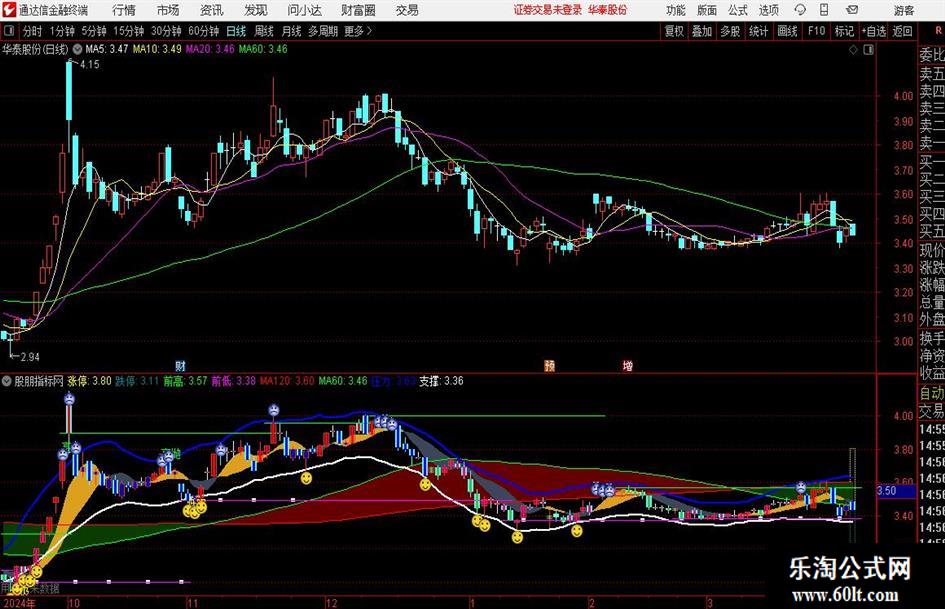Click the Tongdaxin red logo icon
The image size is (945, 609).
(x=9, y=10)
